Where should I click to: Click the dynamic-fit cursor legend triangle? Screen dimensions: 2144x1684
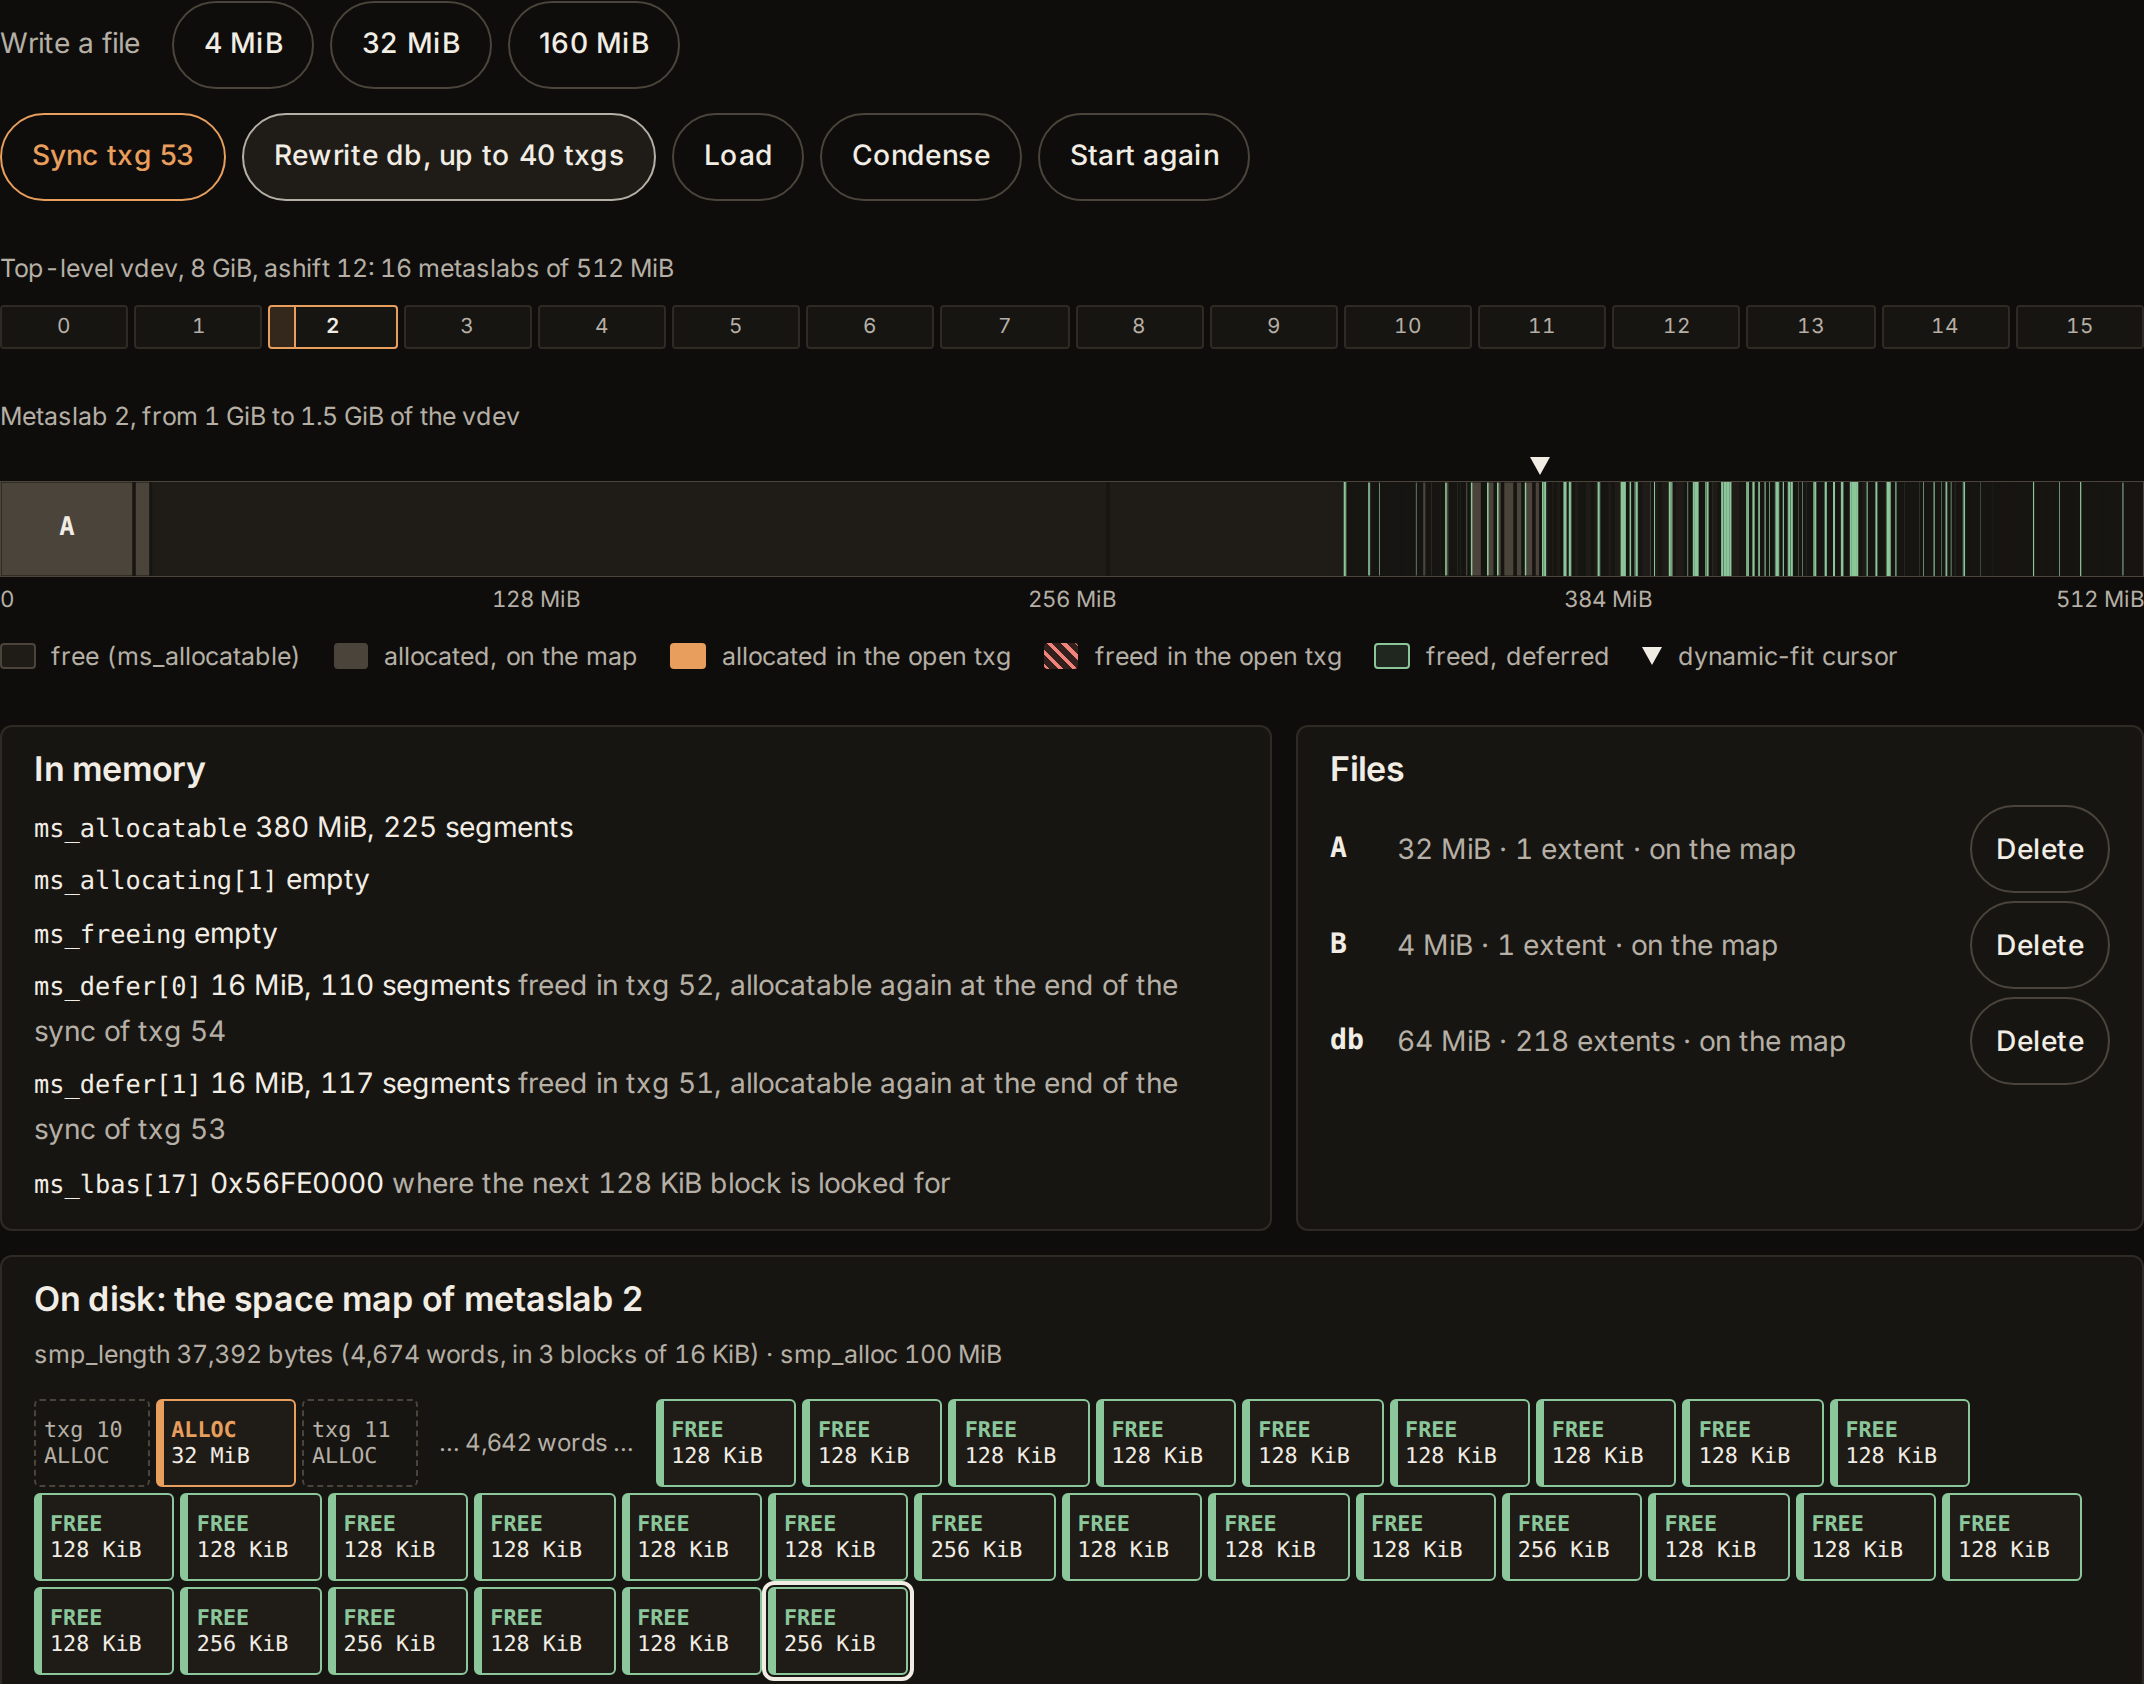click(x=1652, y=656)
